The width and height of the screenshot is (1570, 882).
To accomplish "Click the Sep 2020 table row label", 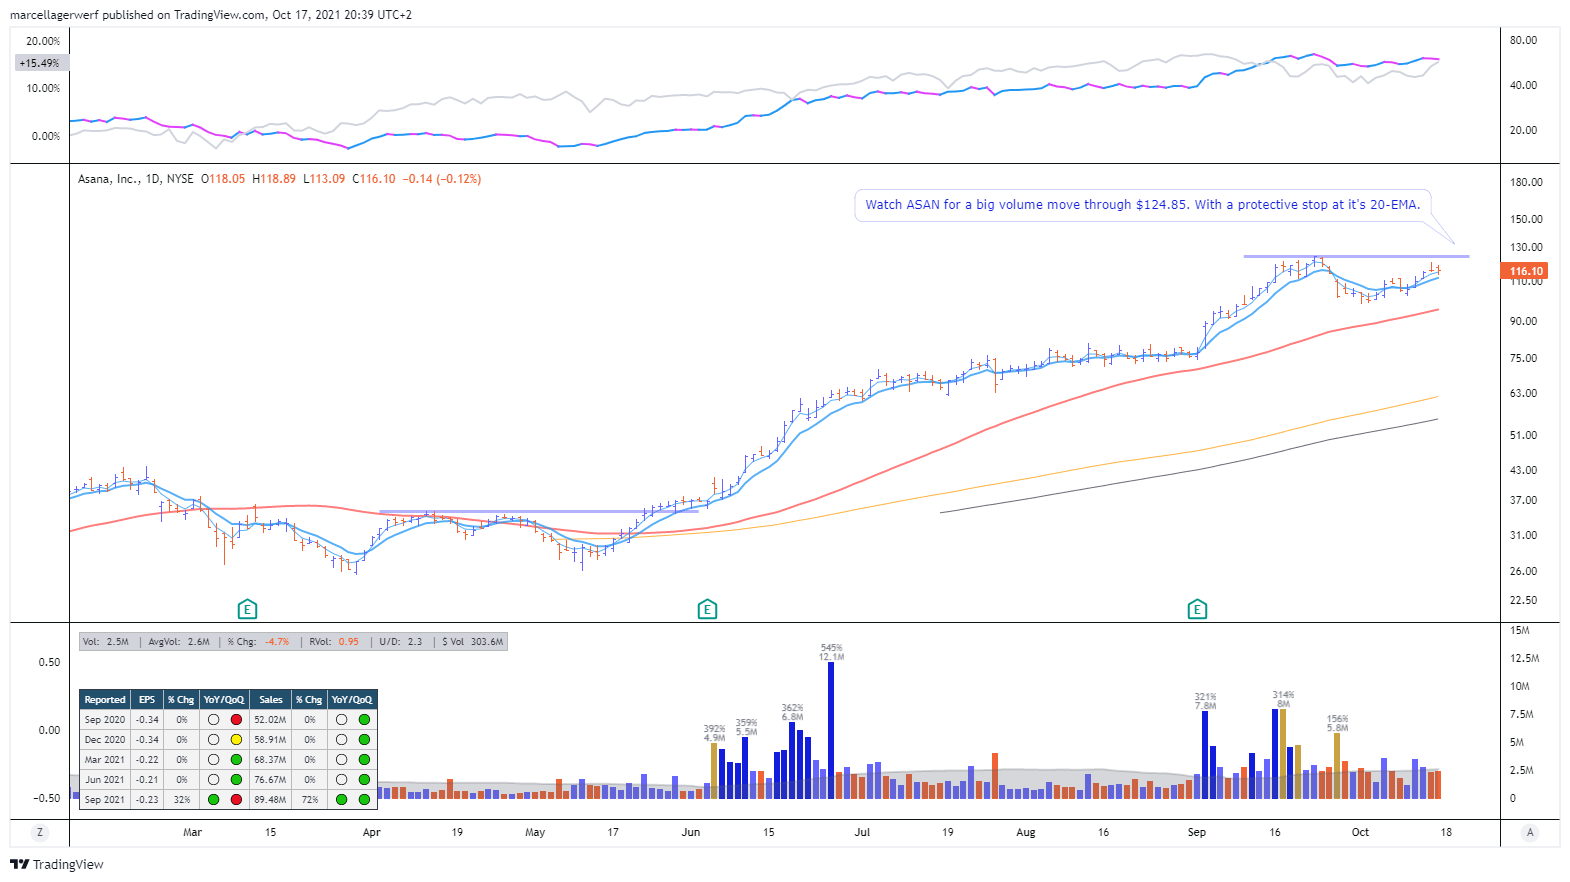I will coord(105,720).
